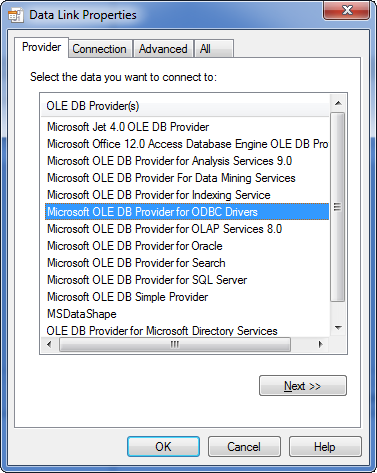Select Provider for ODBC Drivers row
This screenshot has height=473, width=377.
(187, 212)
